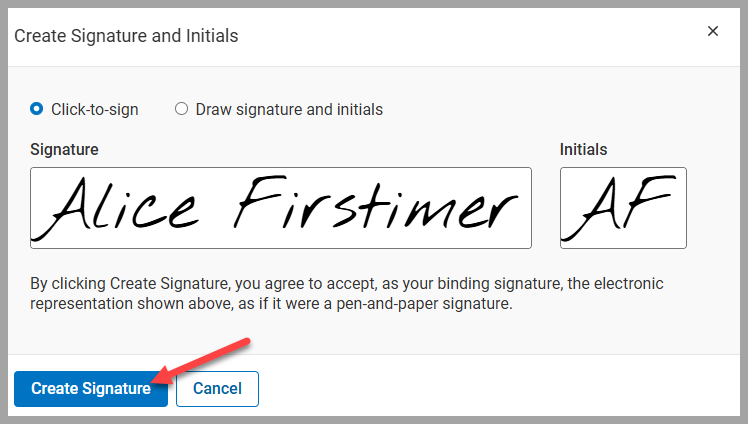Click the dialog title 'Create Signature and Initials'
This screenshot has width=748, height=424.
(x=125, y=36)
